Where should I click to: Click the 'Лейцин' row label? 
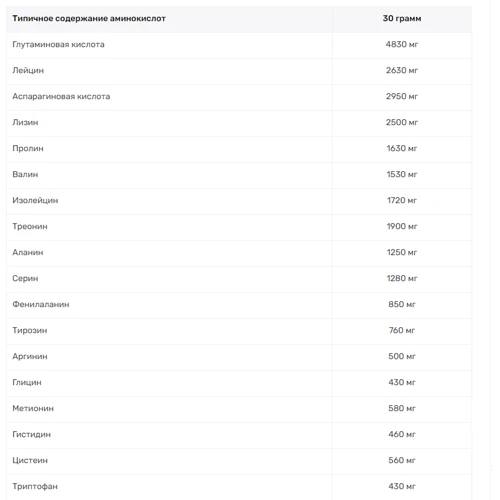click(28, 70)
